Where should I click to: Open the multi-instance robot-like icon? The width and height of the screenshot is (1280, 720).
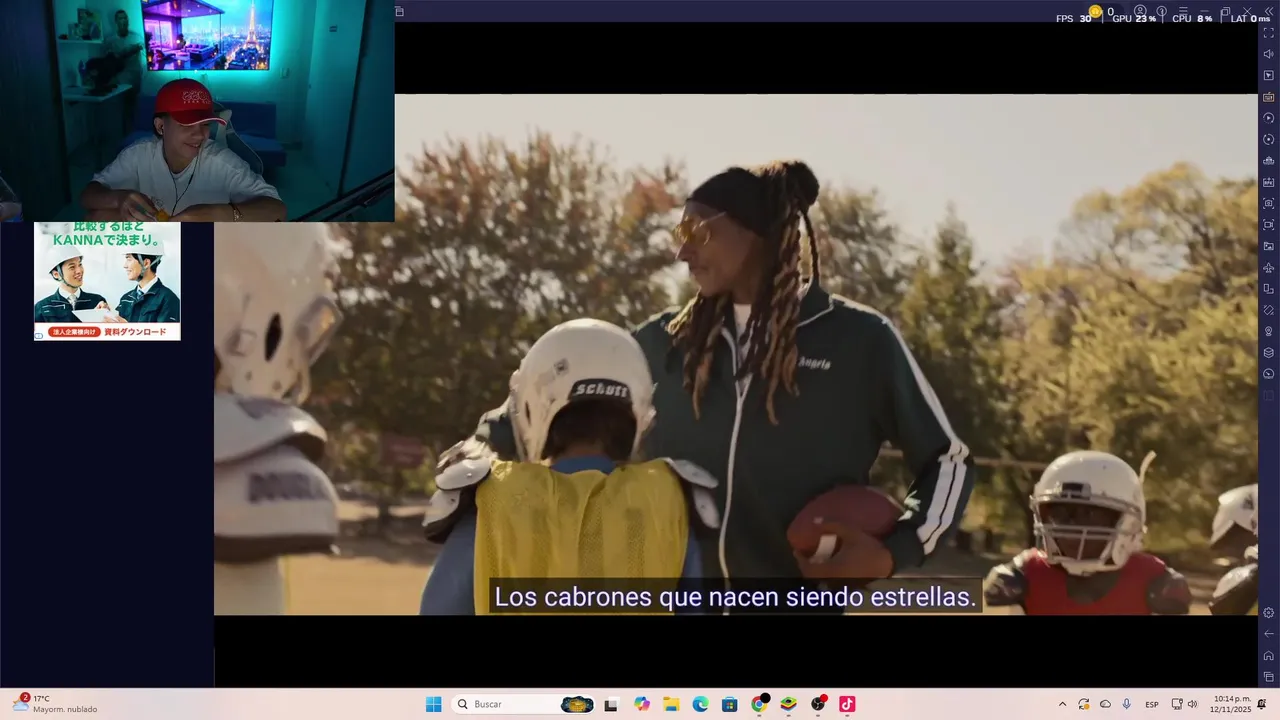pyautogui.click(x=1269, y=161)
